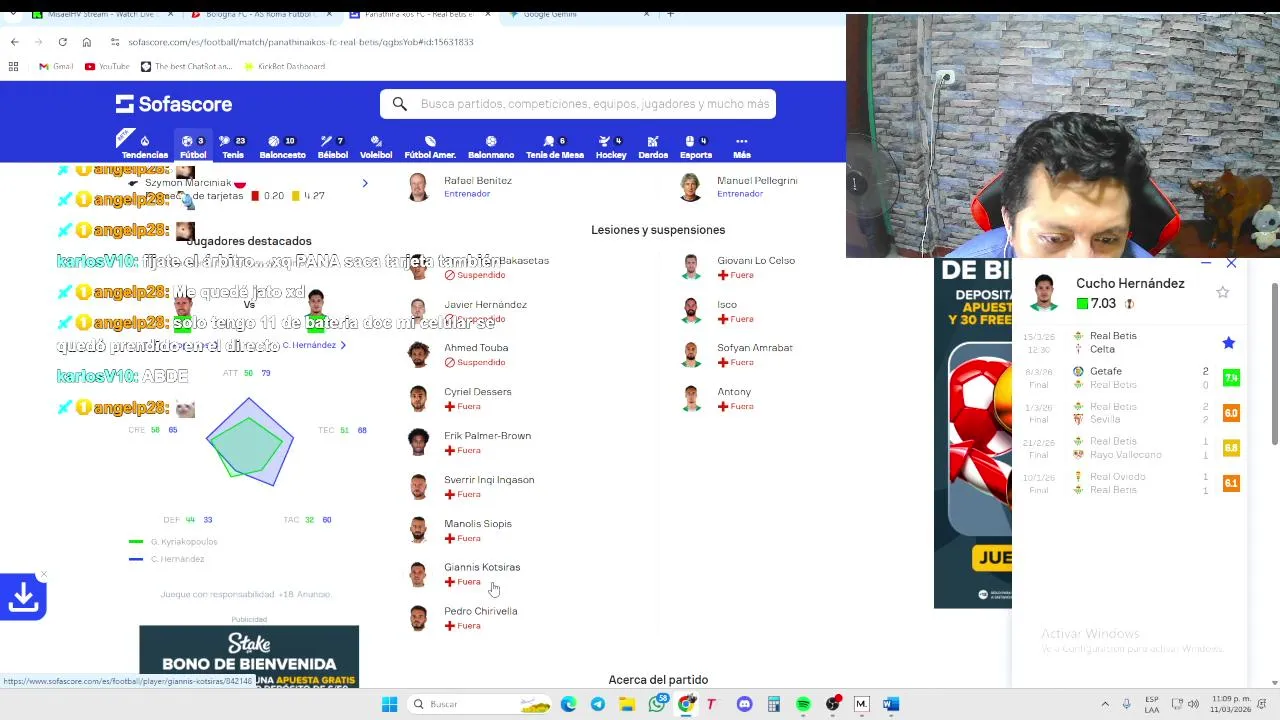
Task: Open the browser home page icon
Action: (87, 42)
